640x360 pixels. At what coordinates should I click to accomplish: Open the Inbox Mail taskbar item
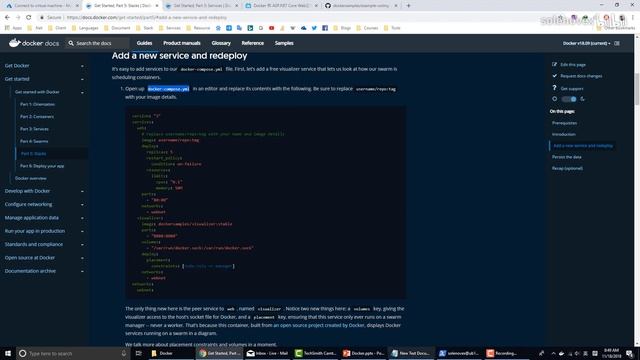[267, 353]
